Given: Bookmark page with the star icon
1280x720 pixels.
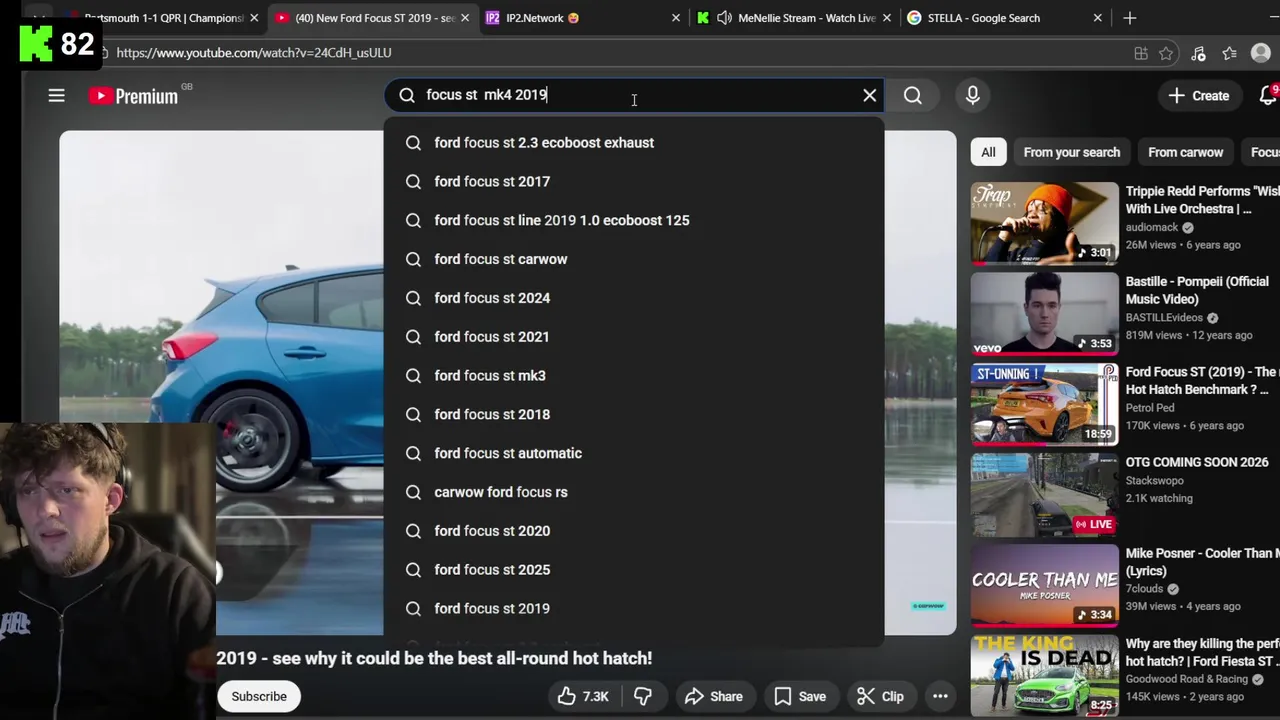Looking at the screenshot, I should 1166,53.
